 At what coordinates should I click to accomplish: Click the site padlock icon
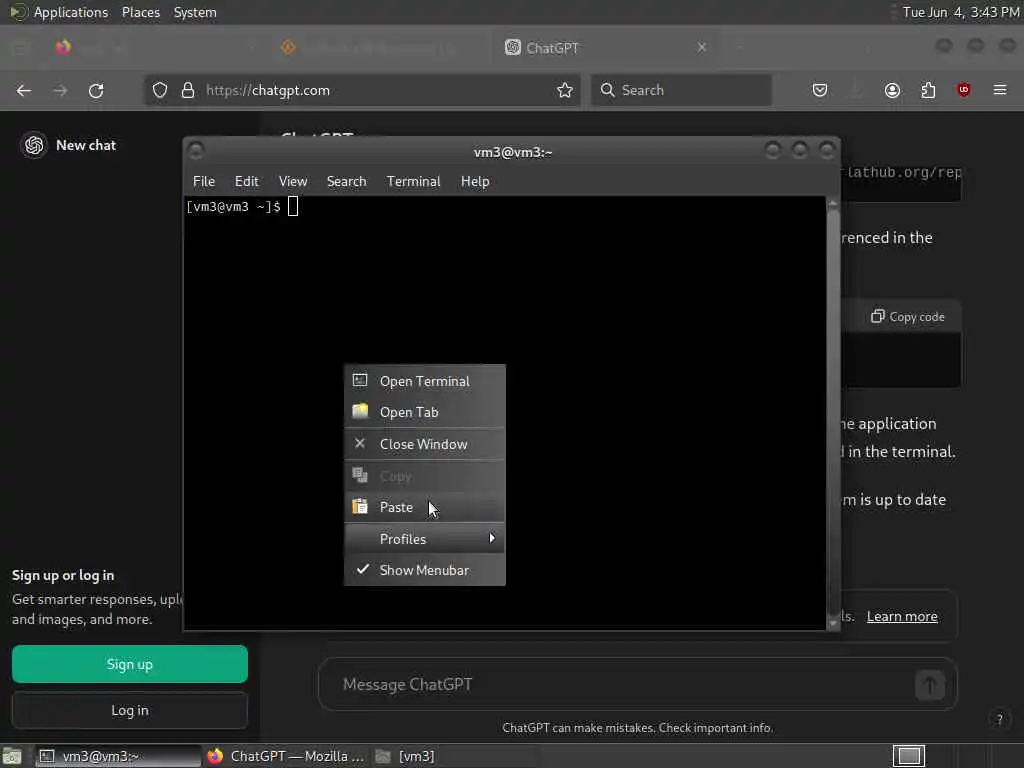tap(188, 90)
